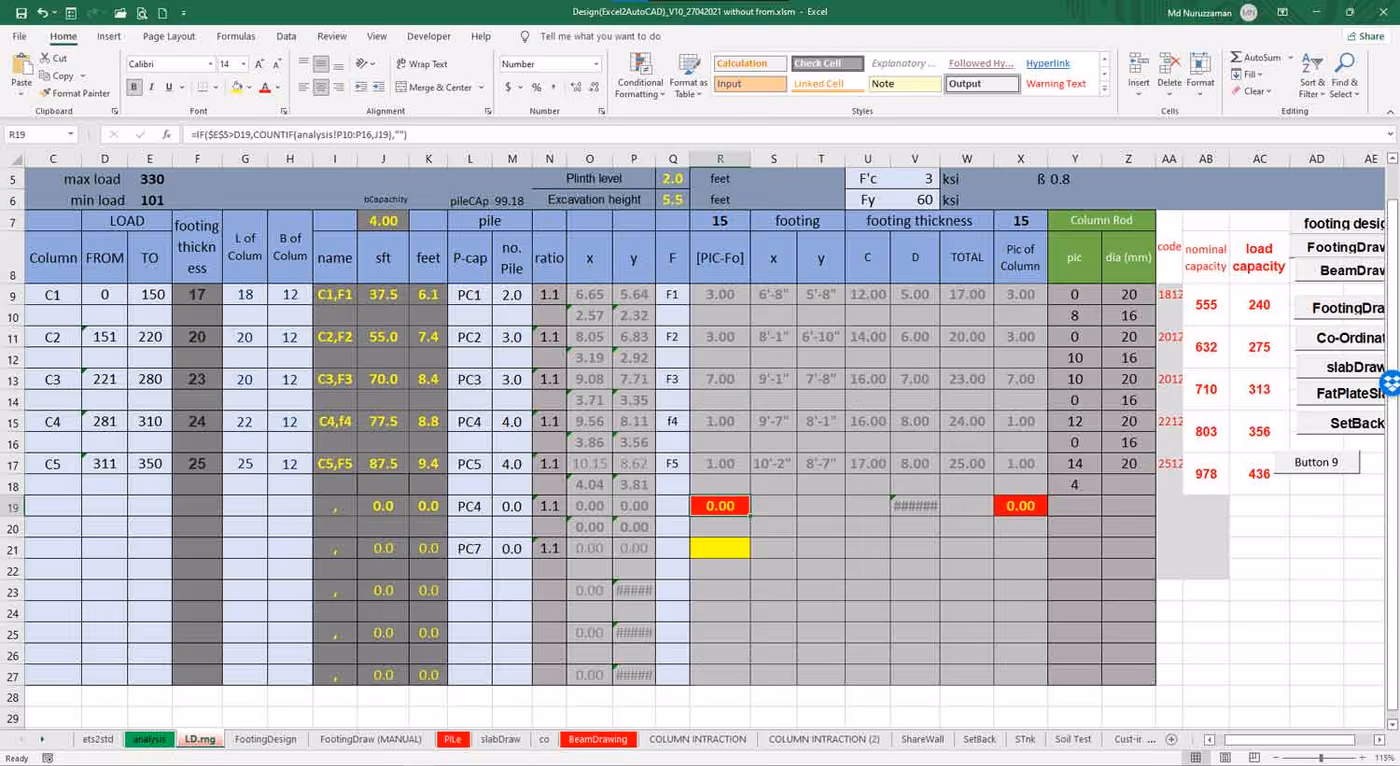Toggle underline formatting

pos(169,88)
